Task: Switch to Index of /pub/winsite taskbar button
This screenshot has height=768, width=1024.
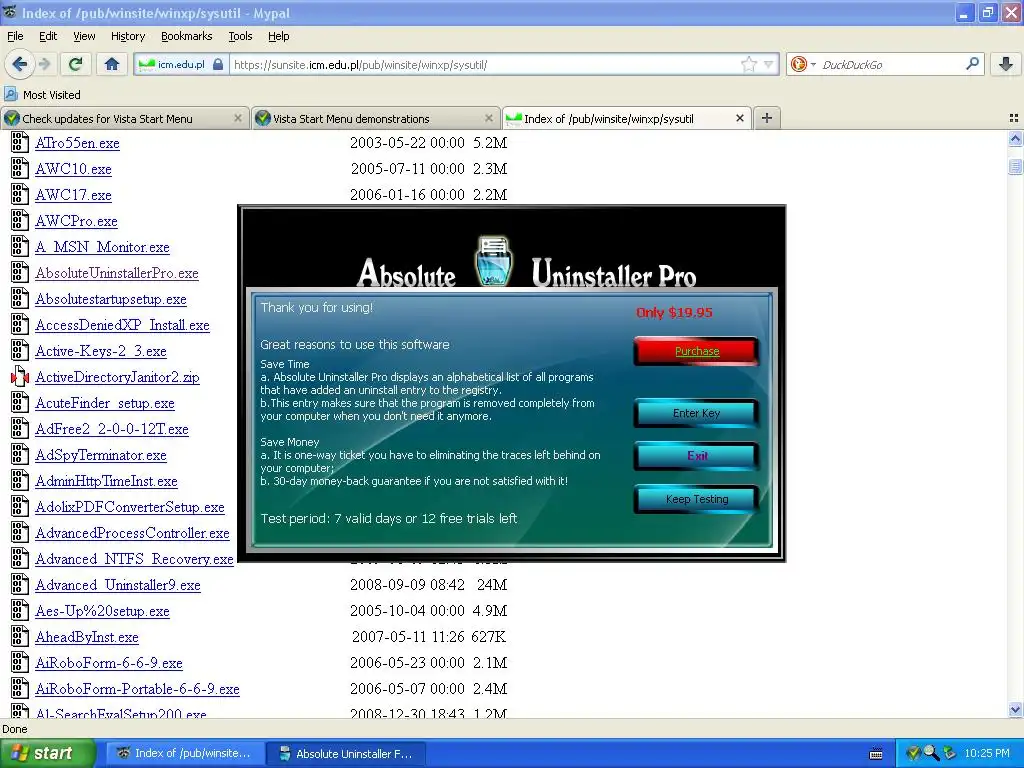Action: pyautogui.click(x=185, y=754)
